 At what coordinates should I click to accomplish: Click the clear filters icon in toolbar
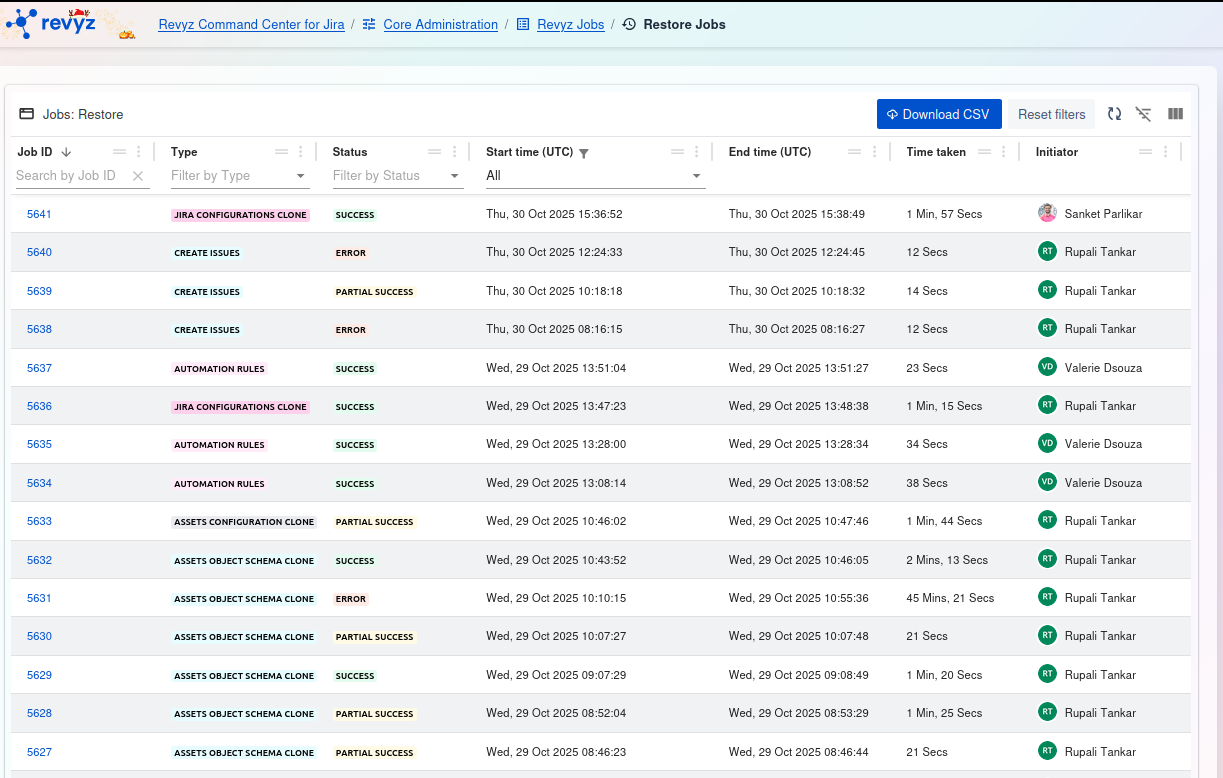(x=1144, y=114)
